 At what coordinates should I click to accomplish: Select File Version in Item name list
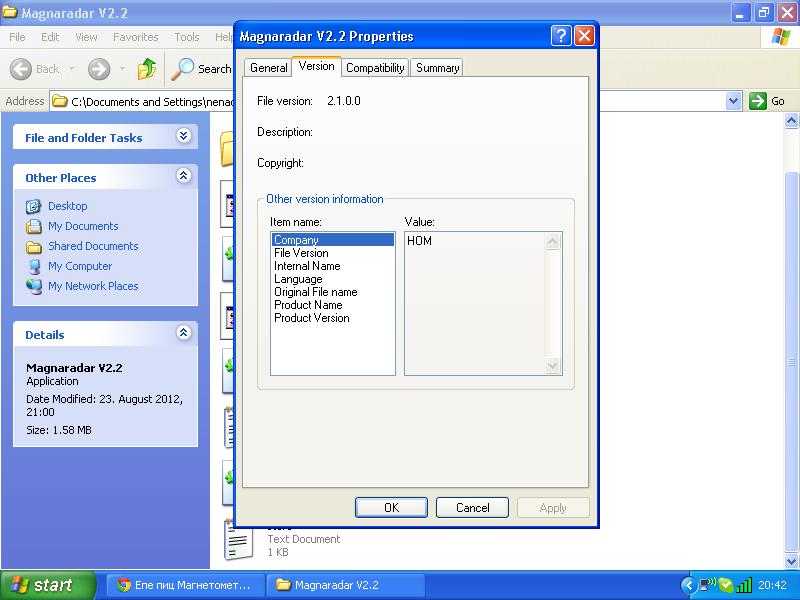pyautogui.click(x=333, y=253)
